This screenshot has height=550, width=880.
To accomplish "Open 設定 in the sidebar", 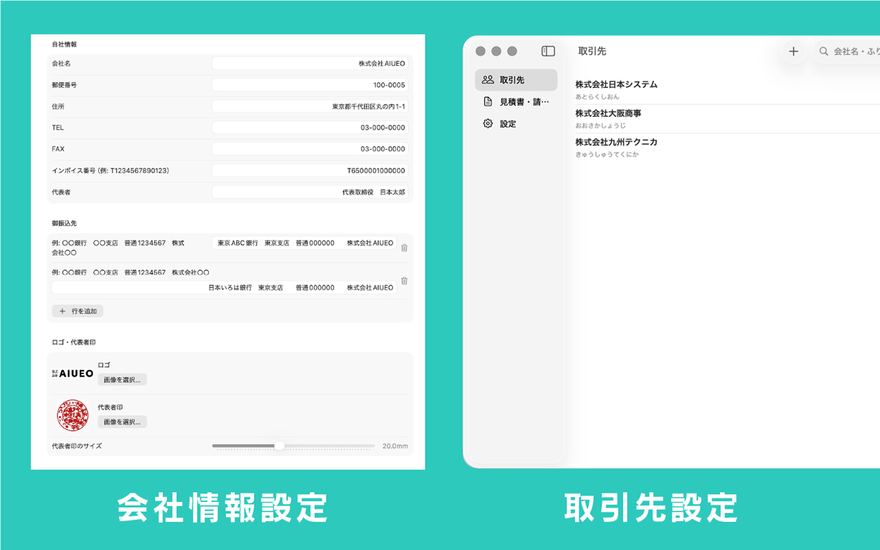I will (x=516, y=123).
